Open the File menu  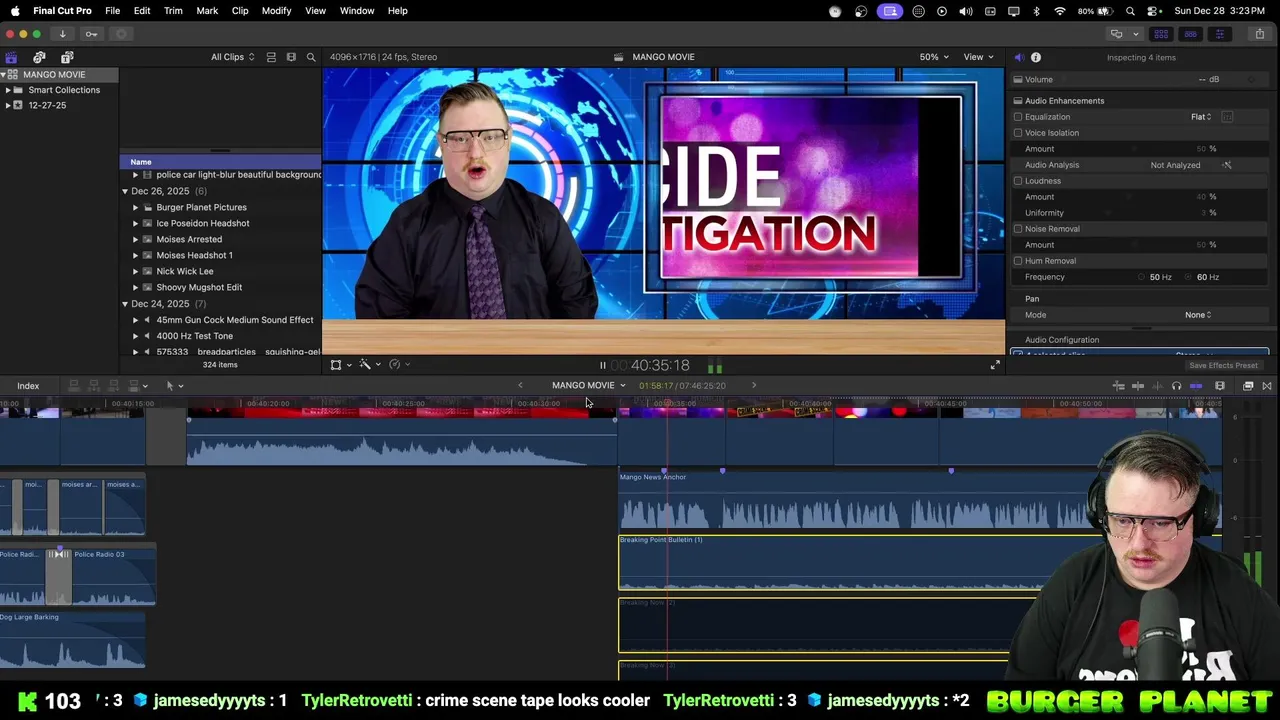coord(113,11)
